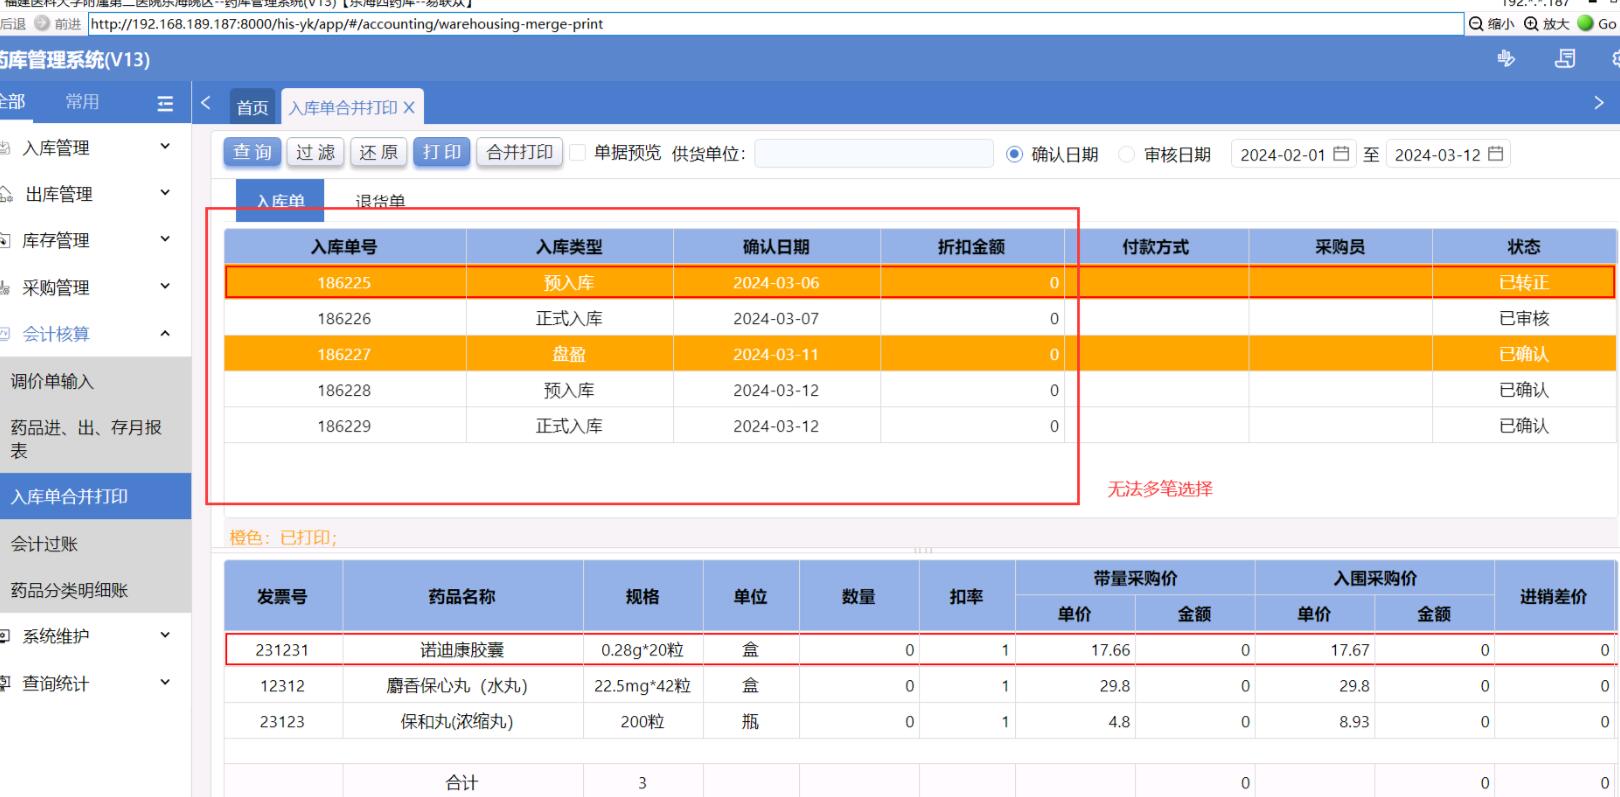This screenshot has width=1620, height=797.
Task: Switch to the 退货单 sub-tab
Action: click(380, 201)
